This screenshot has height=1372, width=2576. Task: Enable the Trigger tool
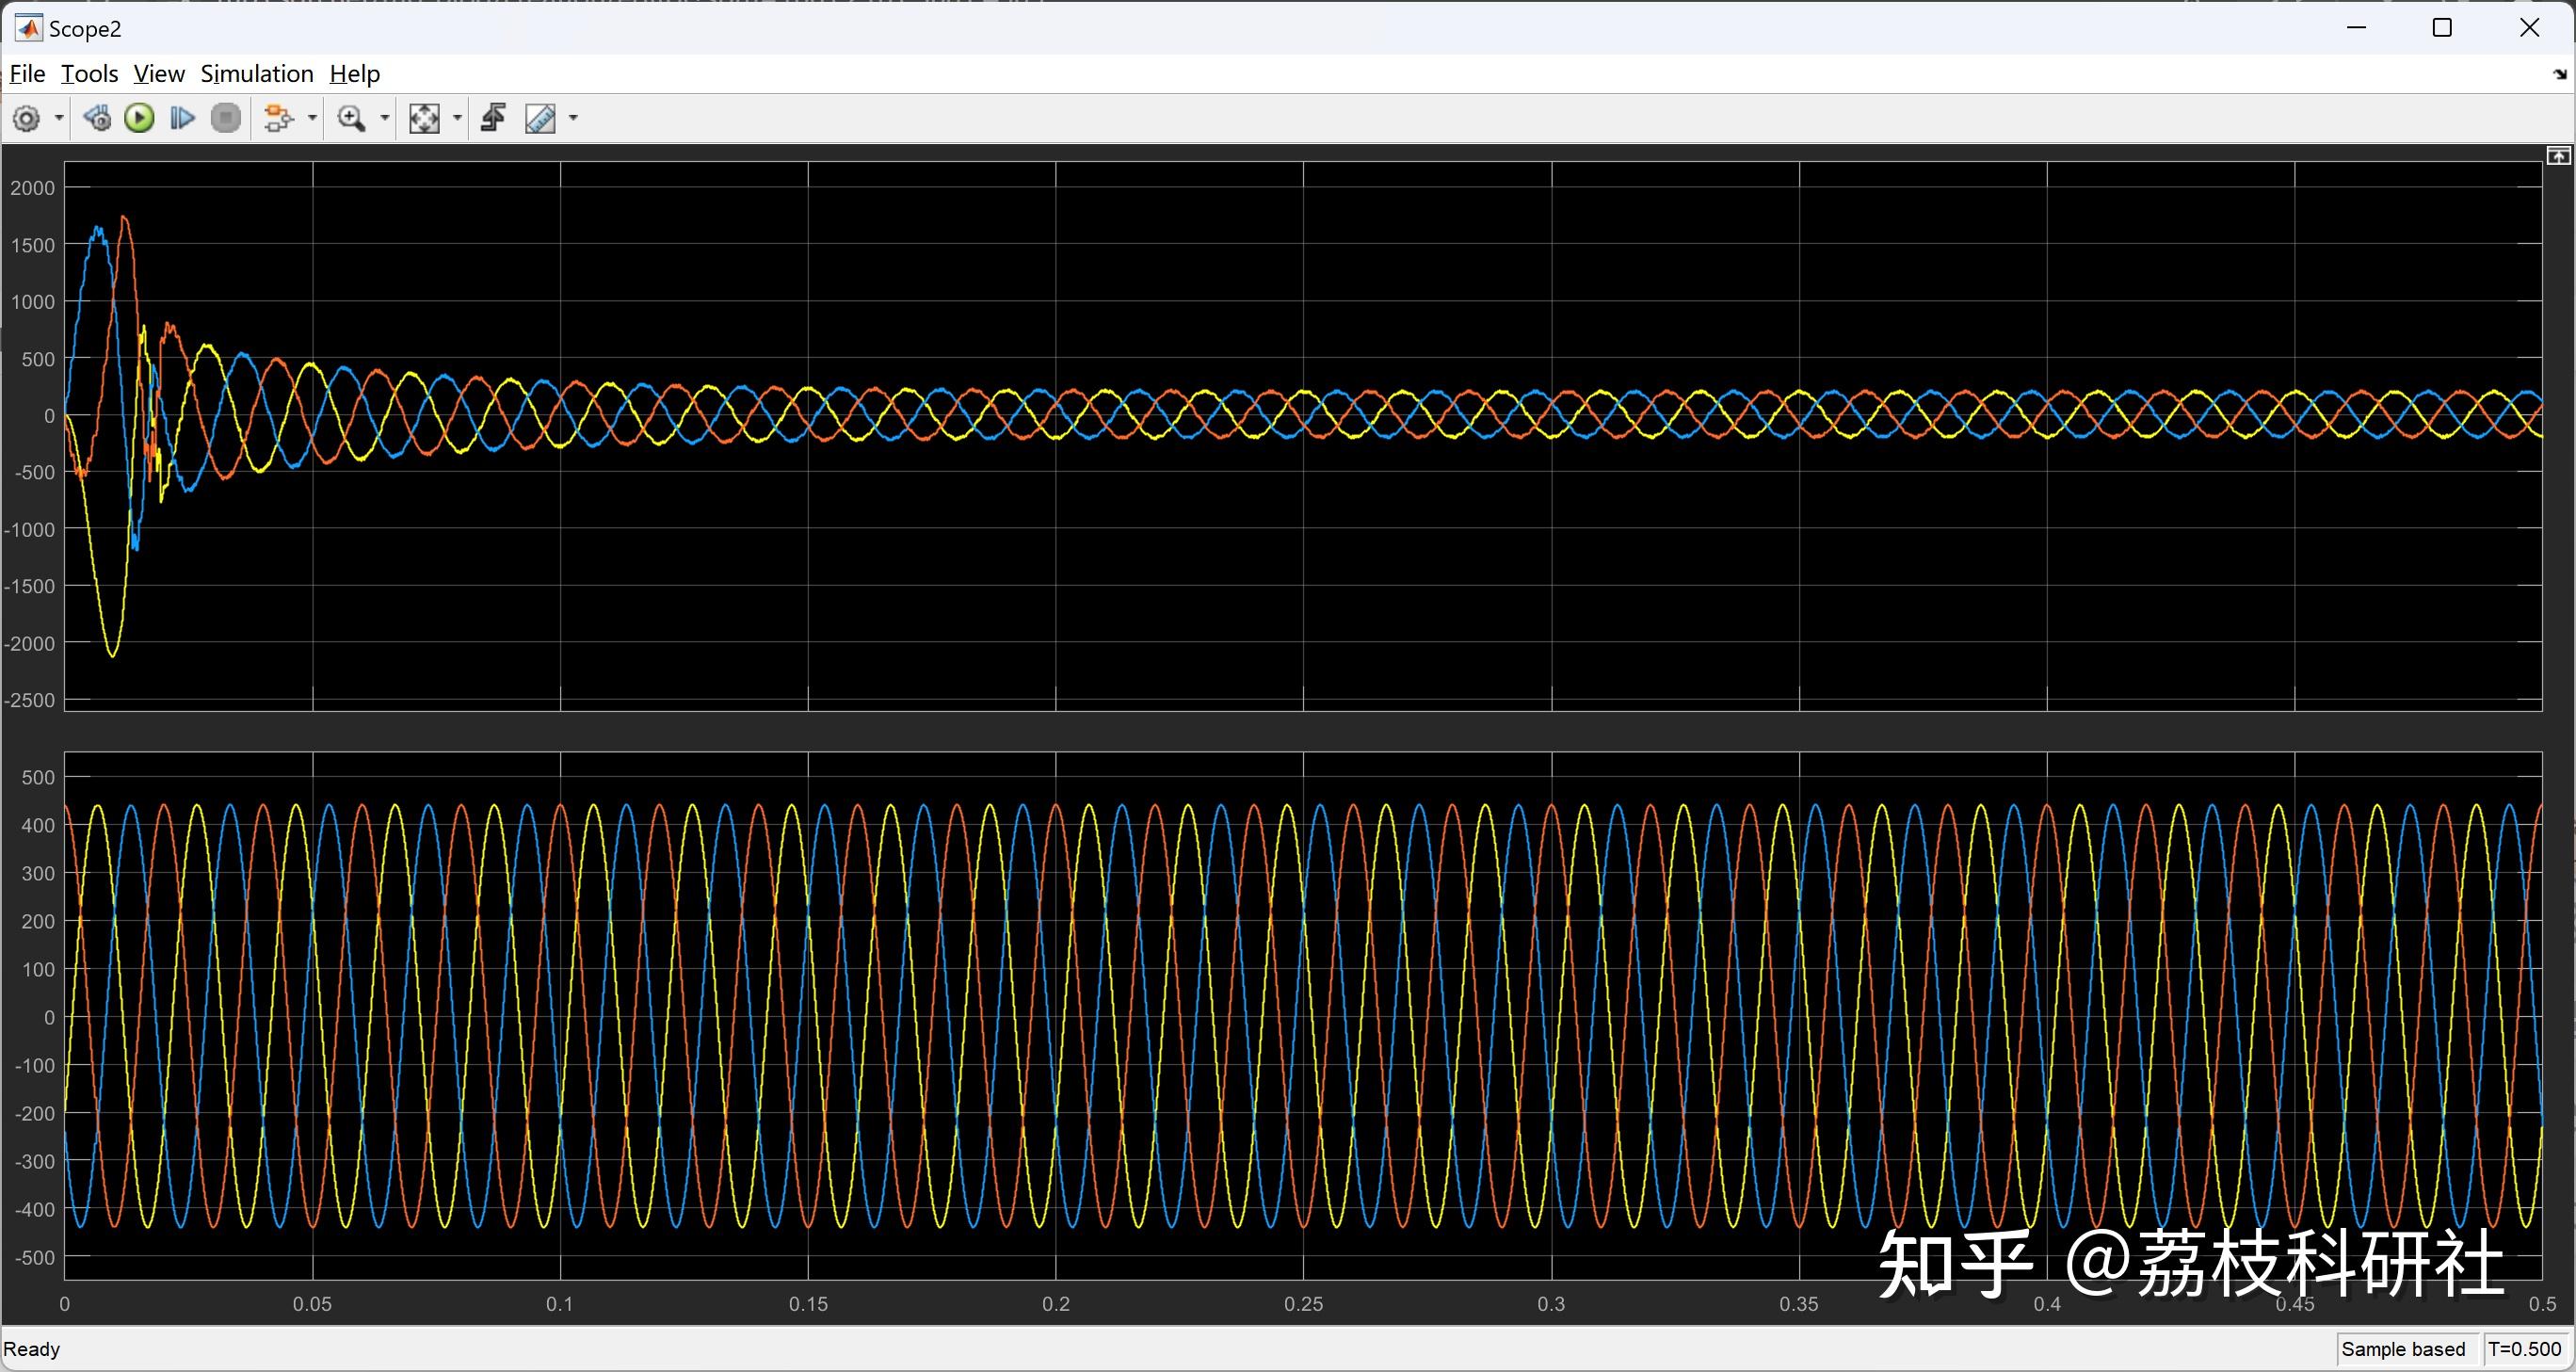click(x=492, y=118)
